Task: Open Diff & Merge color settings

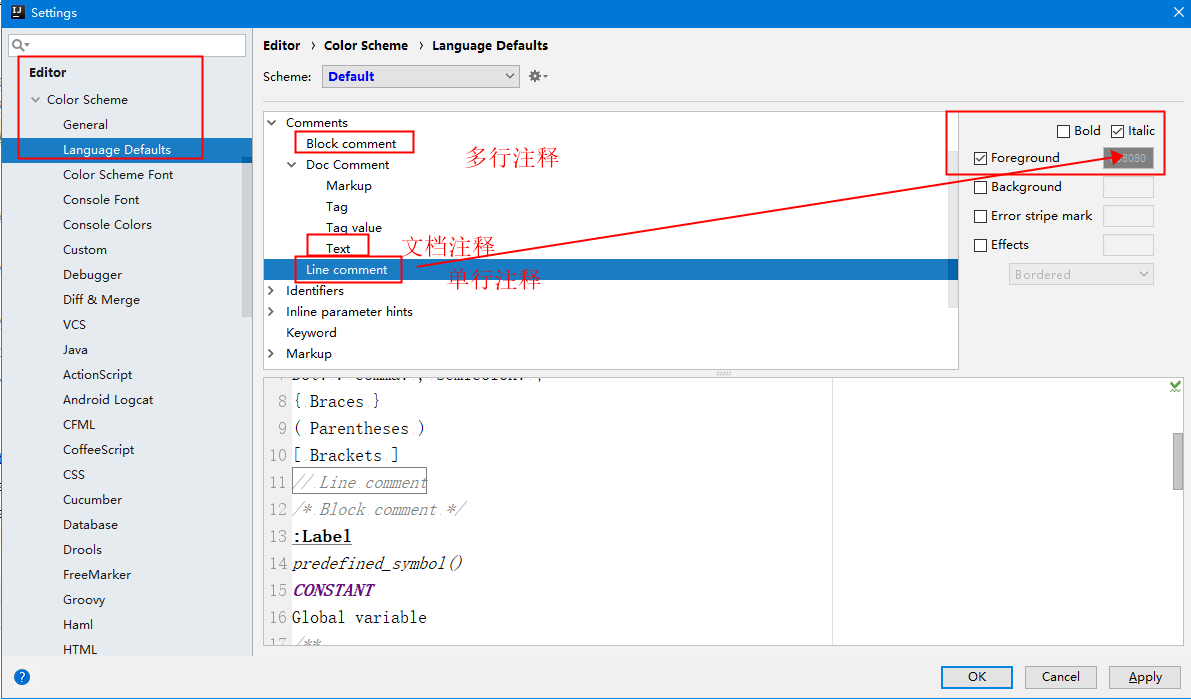Action: (101, 300)
